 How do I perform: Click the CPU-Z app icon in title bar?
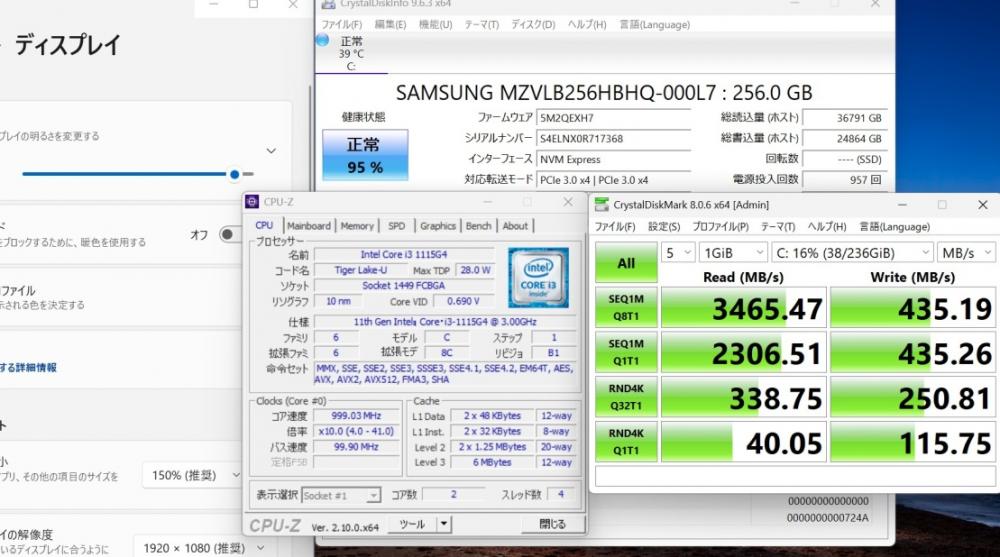(x=252, y=202)
